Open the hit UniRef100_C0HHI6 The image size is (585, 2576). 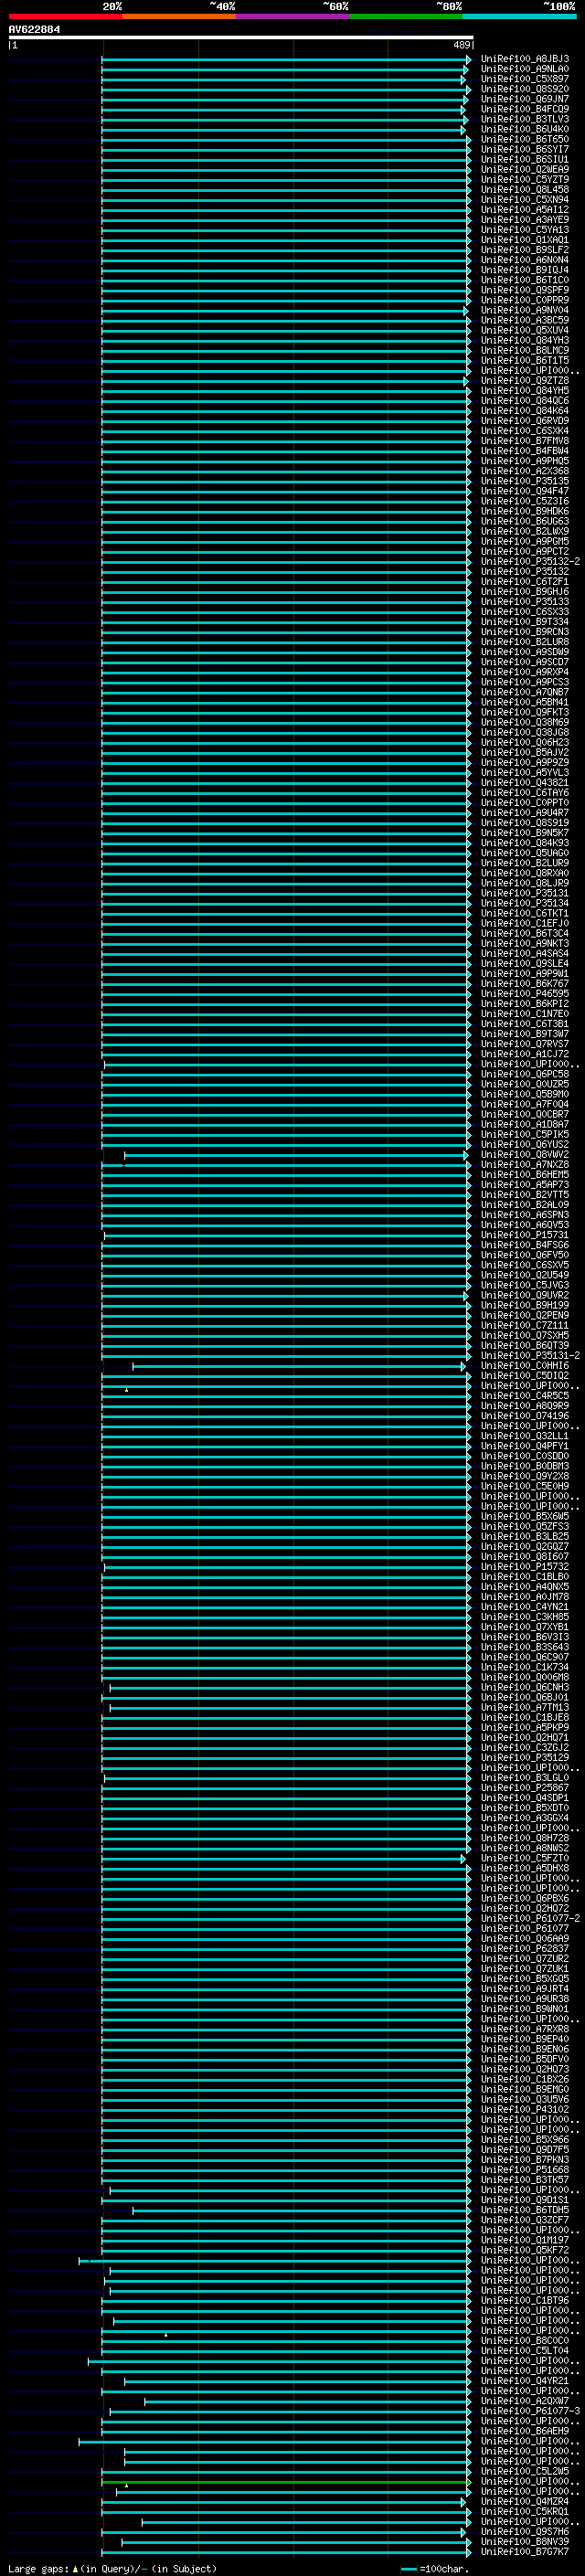[524, 1365]
